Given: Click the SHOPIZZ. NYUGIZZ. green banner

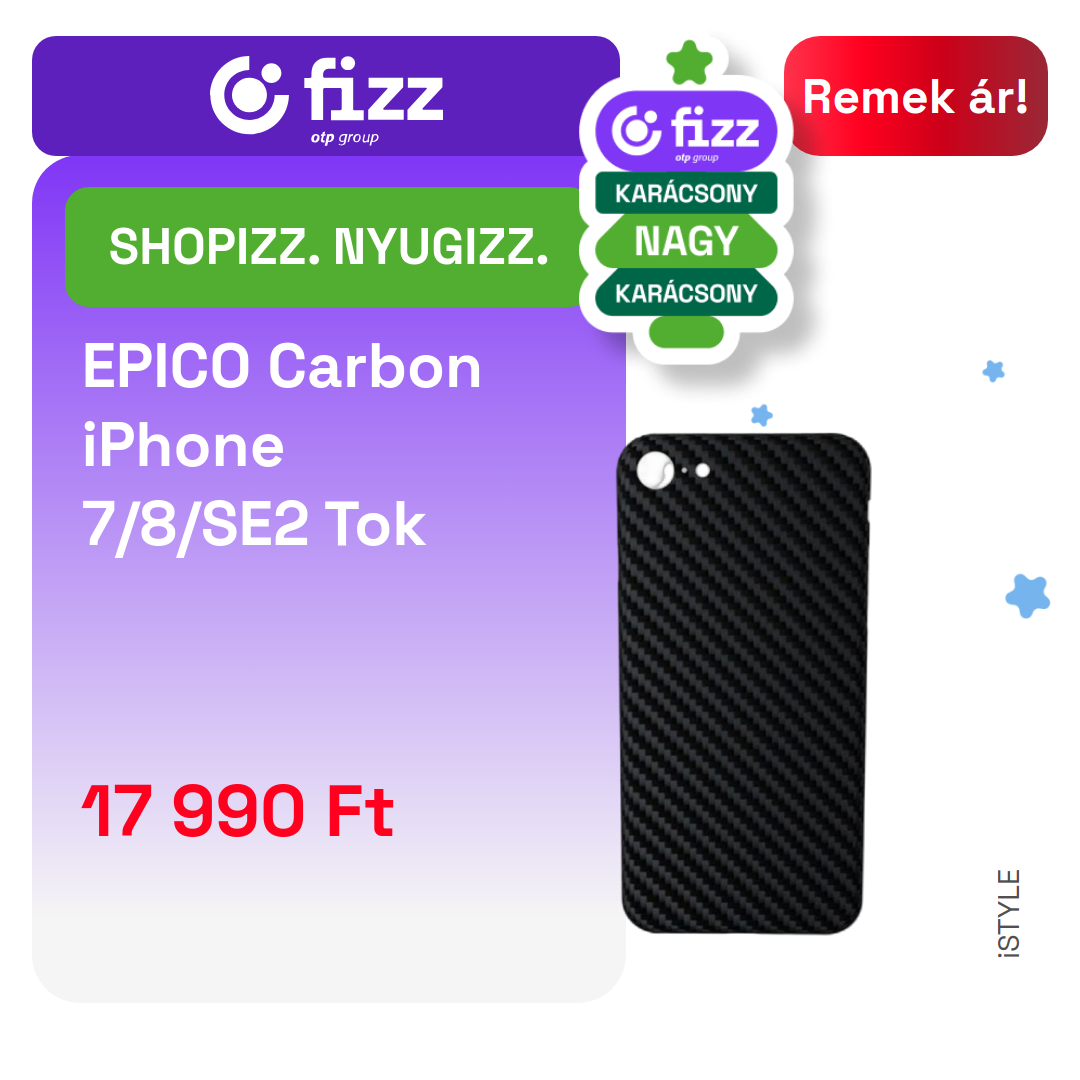Looking at the screenshot, I should click(x=326, y=247).
